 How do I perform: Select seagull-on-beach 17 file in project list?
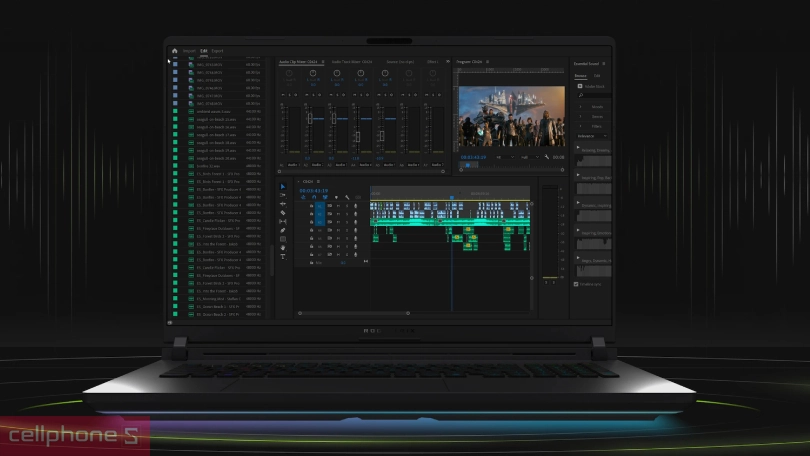[x=216, y=135]
